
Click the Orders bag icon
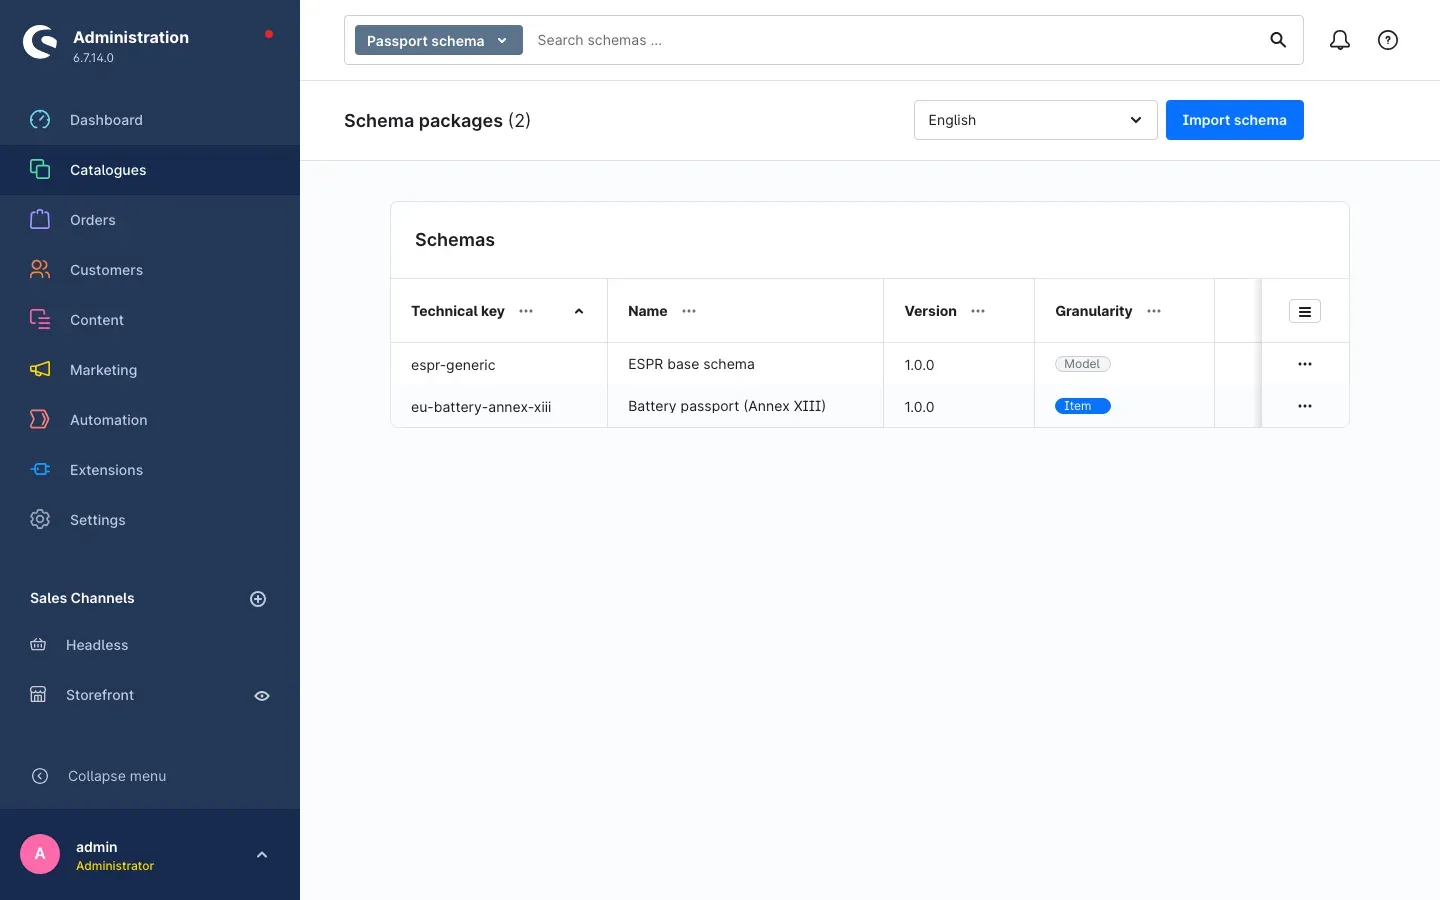pyautogui.click(x=40, y=220)
